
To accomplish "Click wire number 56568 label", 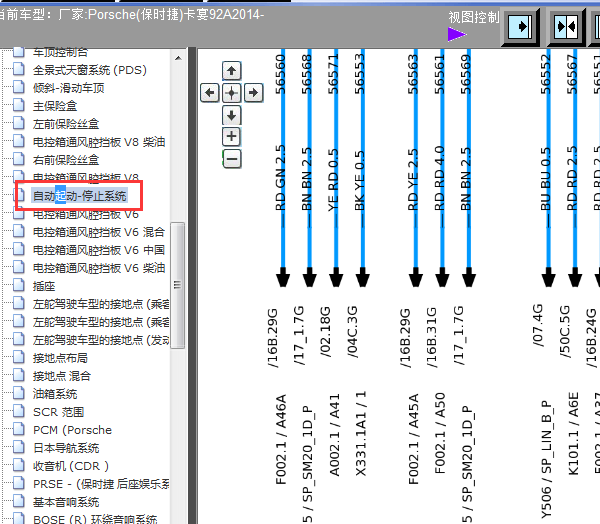I will 307,74.
